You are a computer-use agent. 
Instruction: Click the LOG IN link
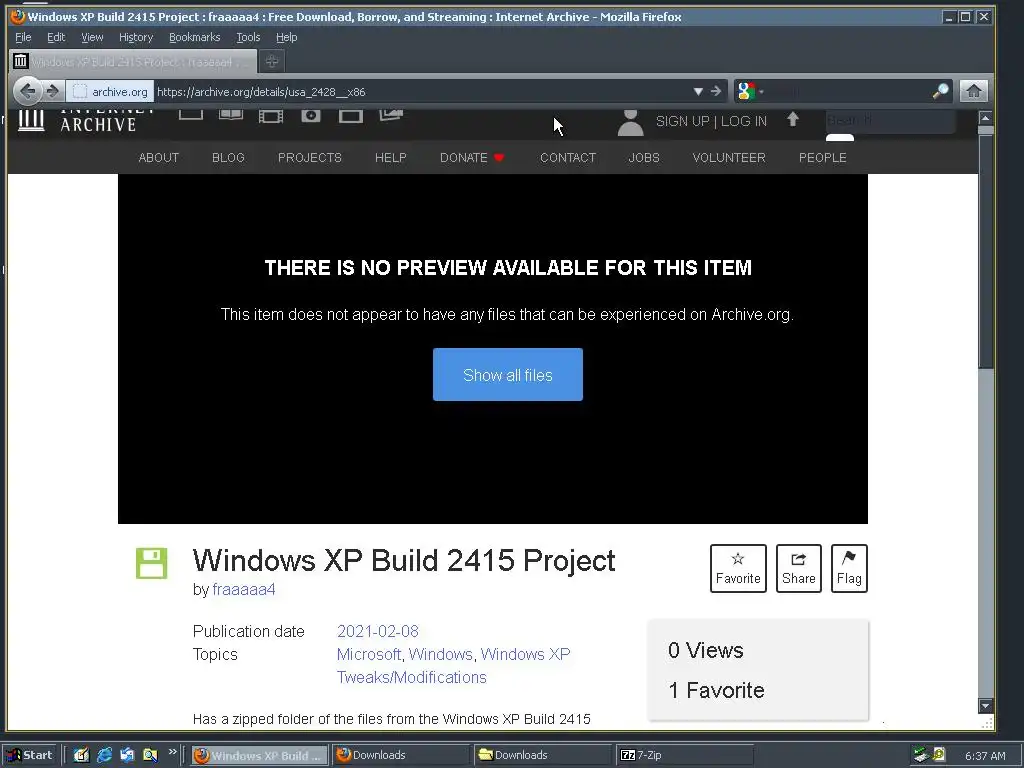pyautogui.click(x=744, y=121)
